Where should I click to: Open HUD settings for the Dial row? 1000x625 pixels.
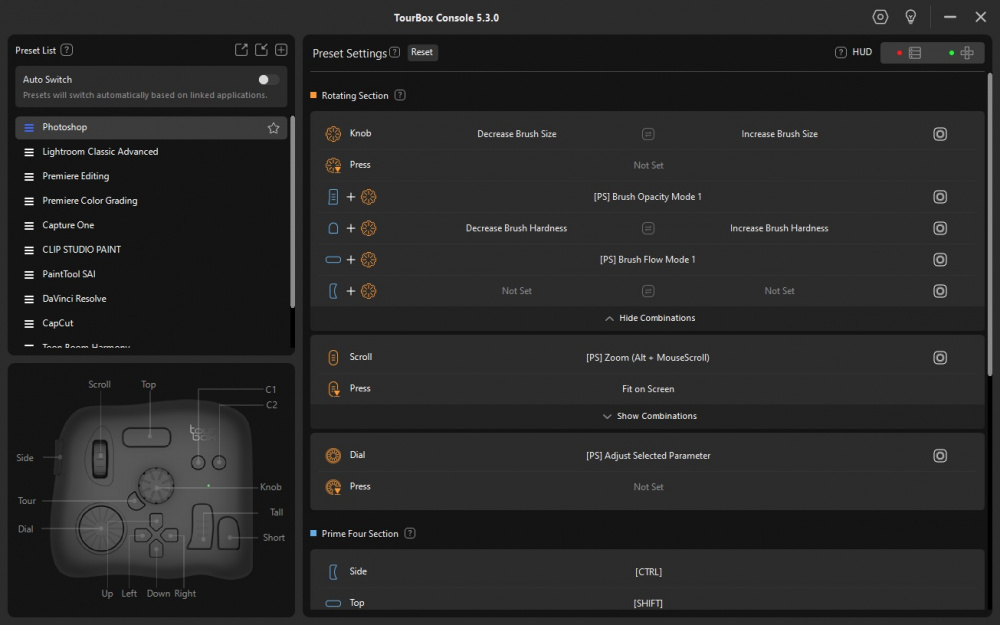pyautogui.click(x=940, y=455)
